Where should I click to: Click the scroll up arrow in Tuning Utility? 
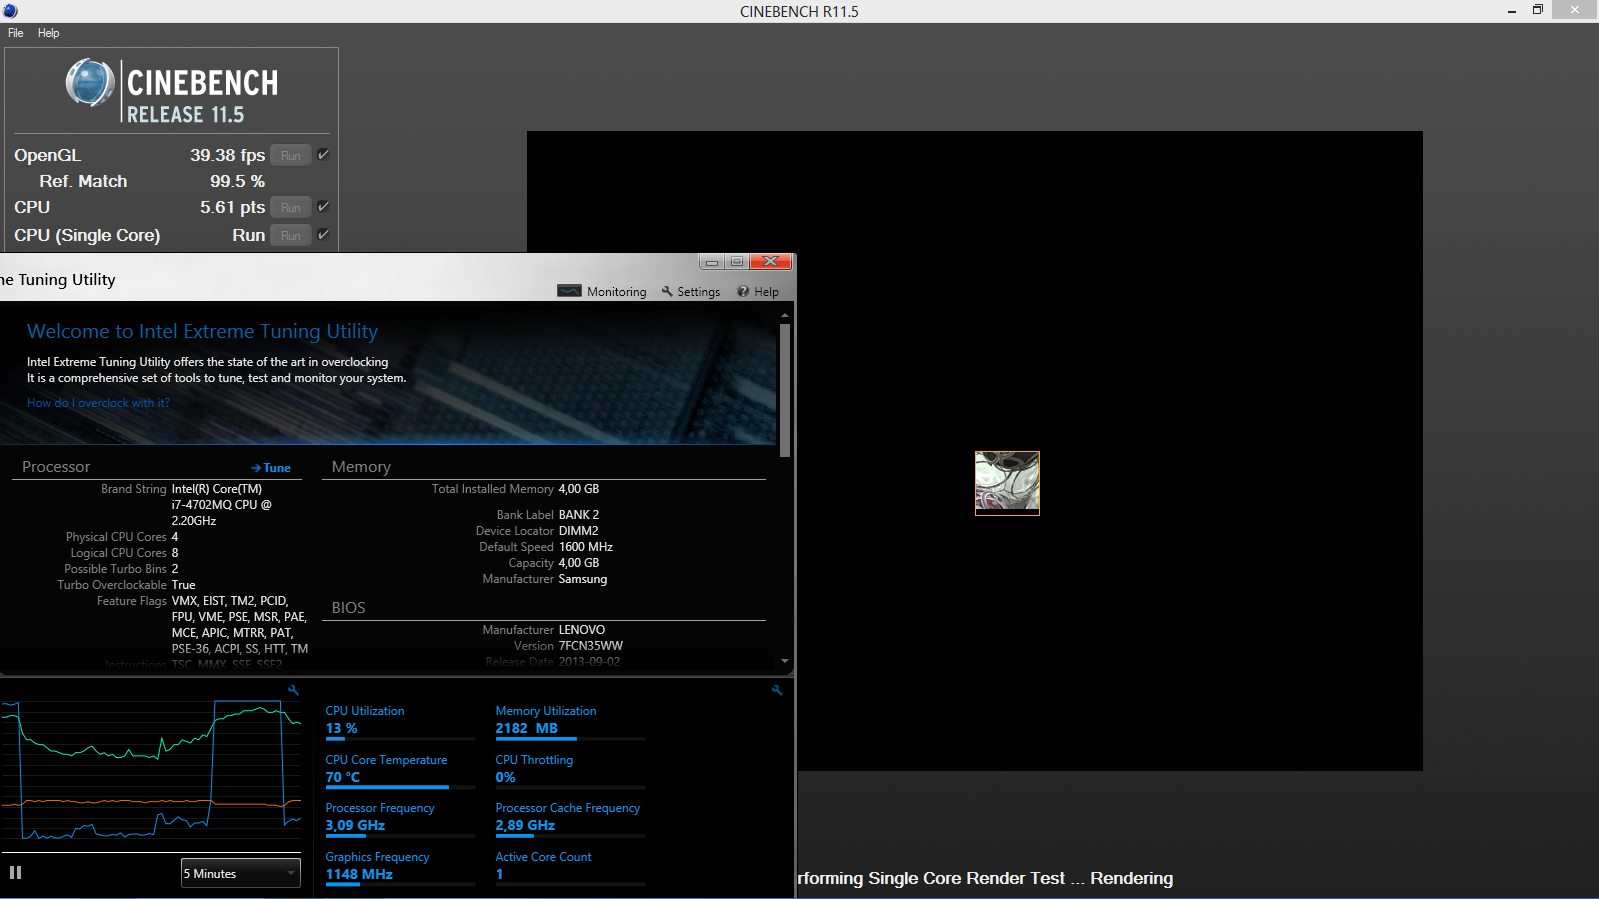pyautogui.click(x=785, y=315)
